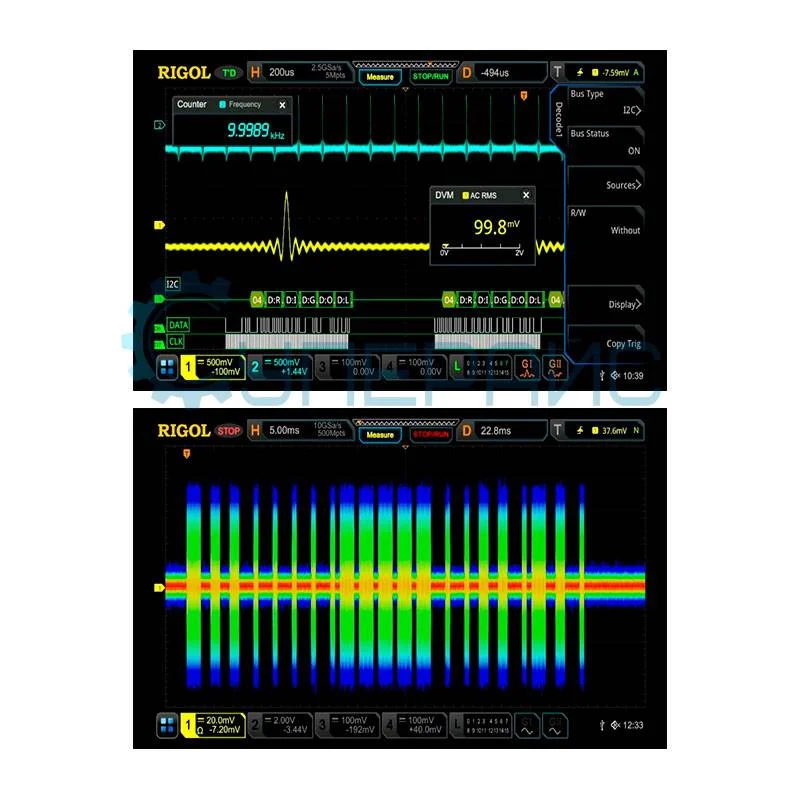The width and height of the screenshot is (800, 800).
Task: Click the I2C bus label tag
Action: (173, 284)
